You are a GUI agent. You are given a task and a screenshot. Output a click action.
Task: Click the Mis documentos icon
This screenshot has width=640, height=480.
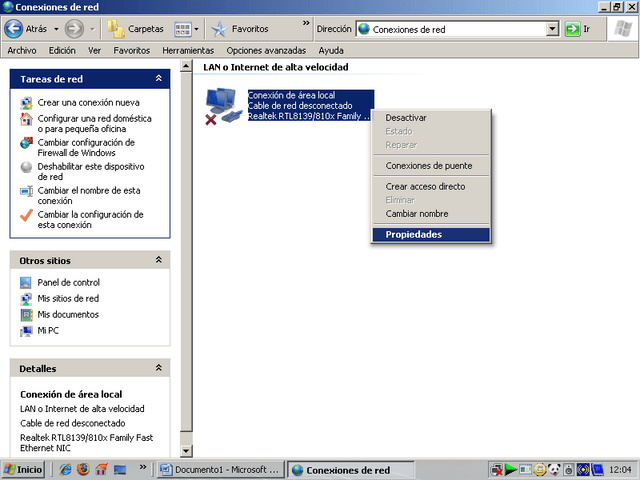pos(26,315)
